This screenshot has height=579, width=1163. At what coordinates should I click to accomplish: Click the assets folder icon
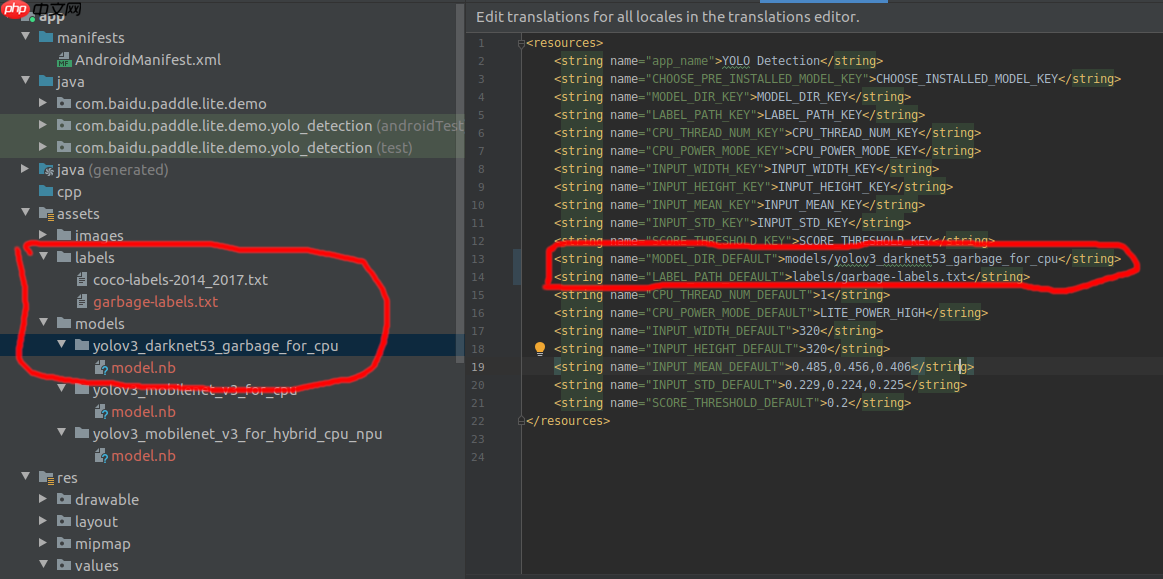click(46, 214)
